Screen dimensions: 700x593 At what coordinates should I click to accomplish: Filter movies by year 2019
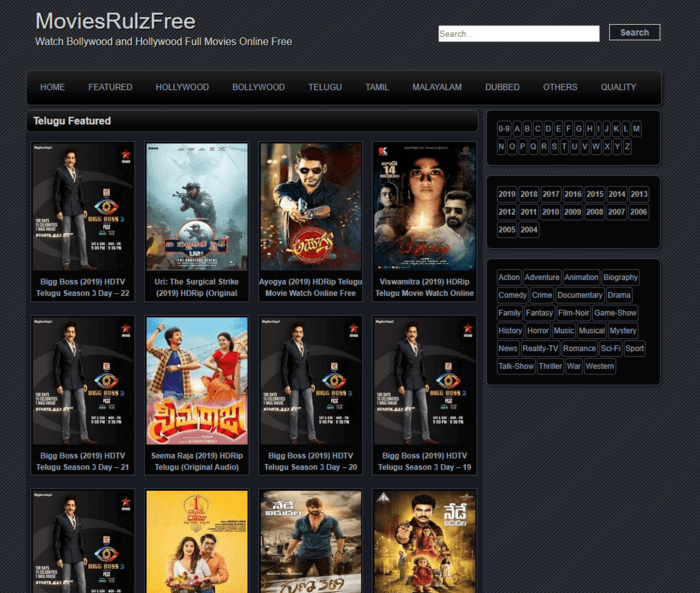pyautogui.click(x=507, y=194)
